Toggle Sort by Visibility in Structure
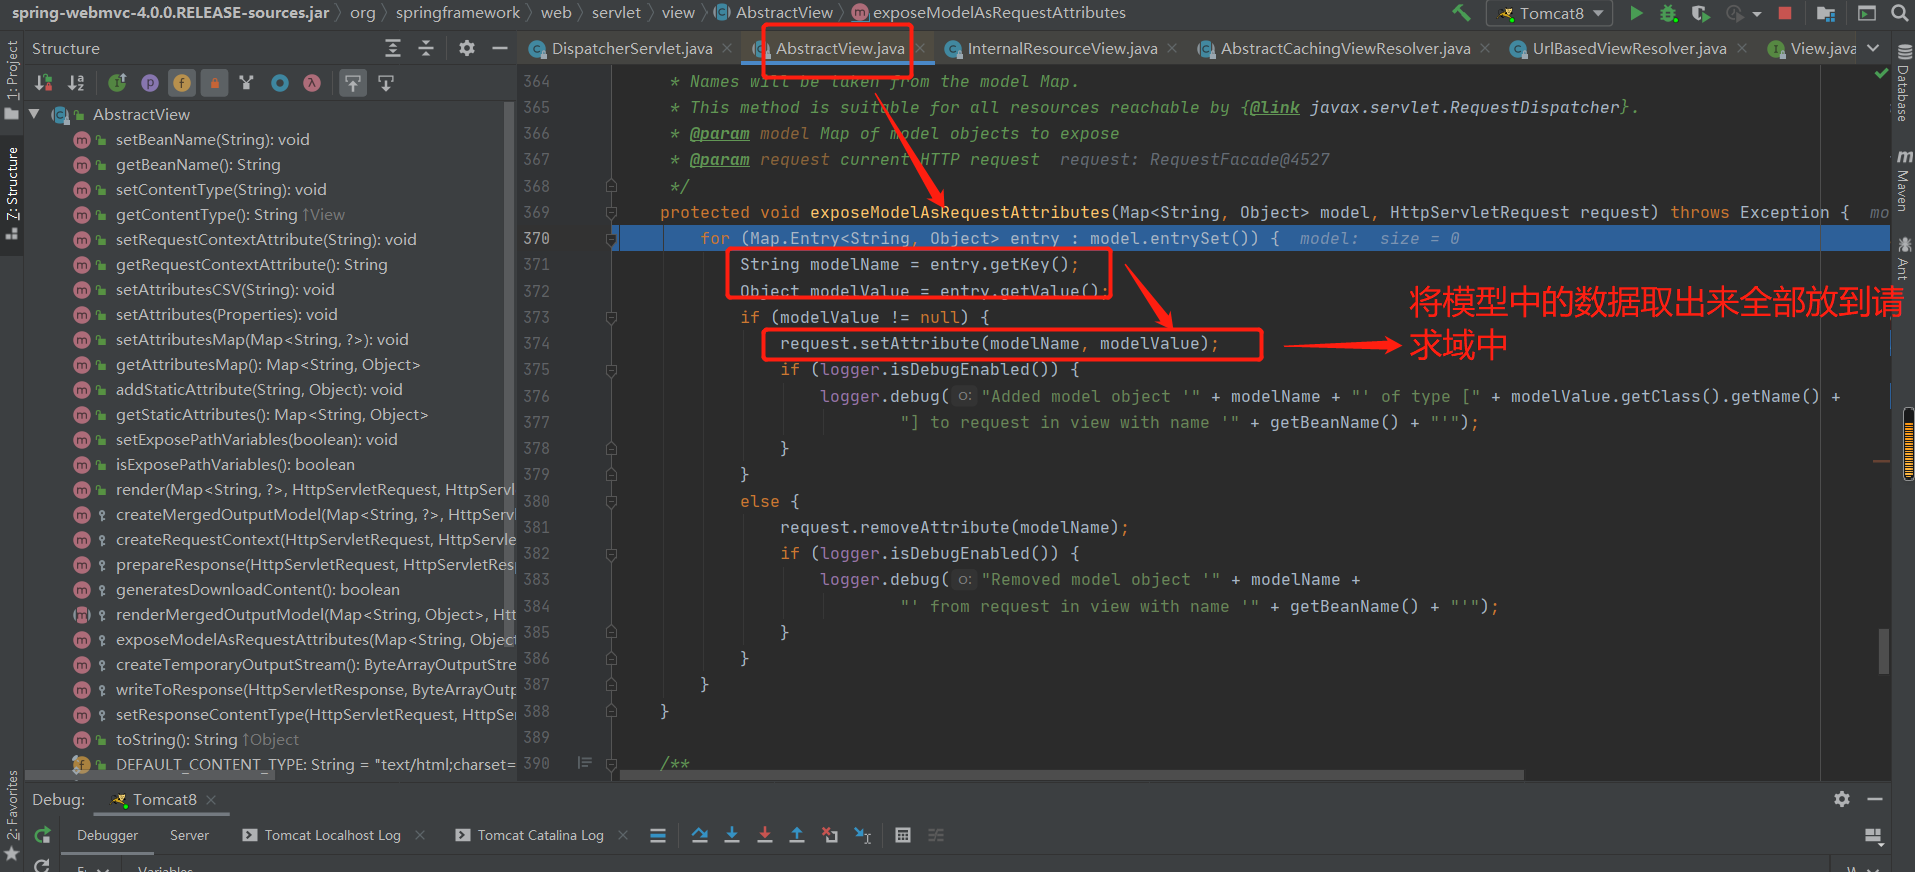Viewport: 1915px width, 872px height. 44,83
